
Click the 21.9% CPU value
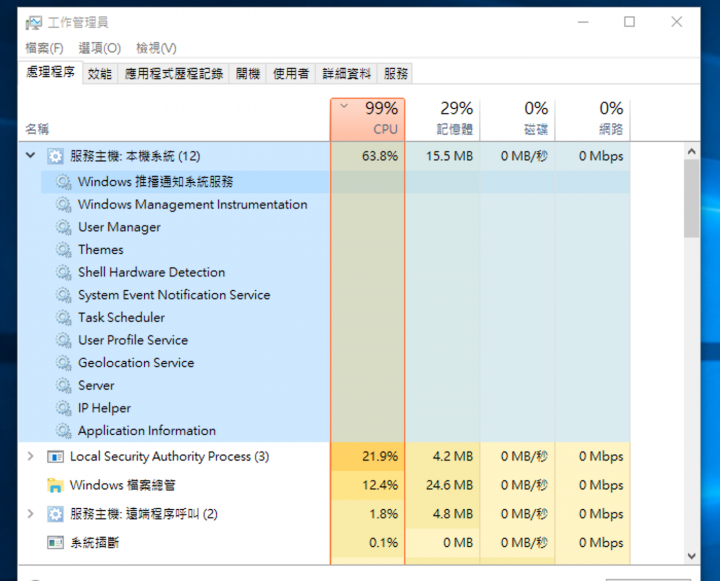(x=380, y=457)
